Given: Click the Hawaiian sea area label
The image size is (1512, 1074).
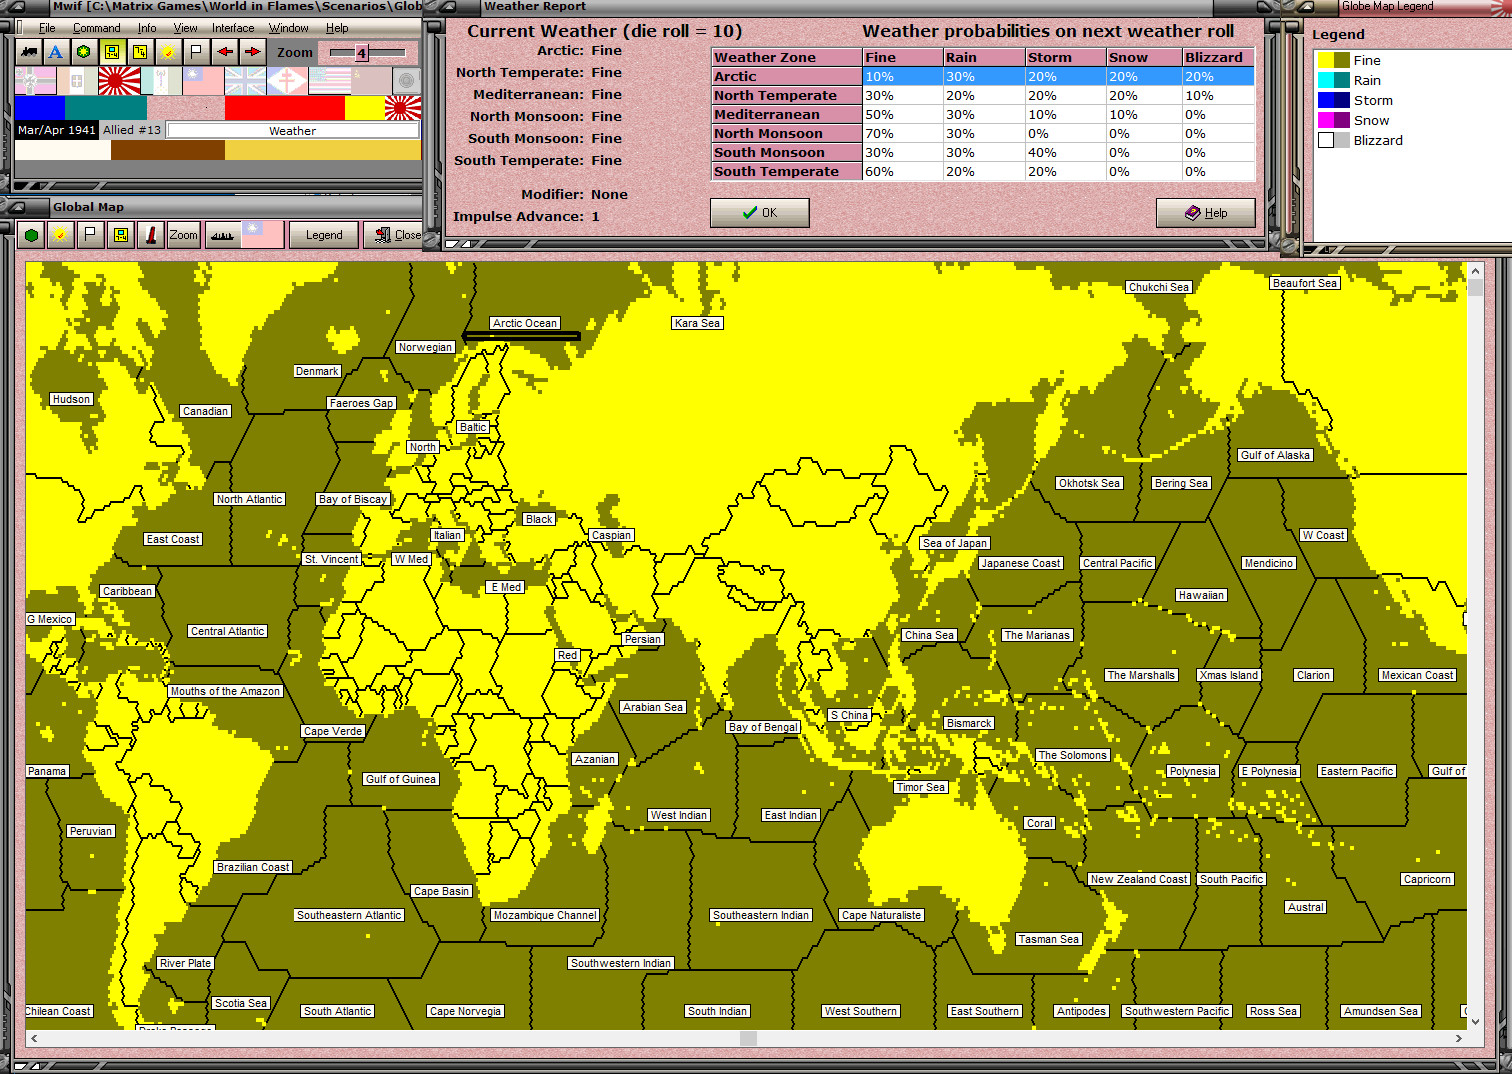Looking at the screenshot, I should [x=1201, y=595].
